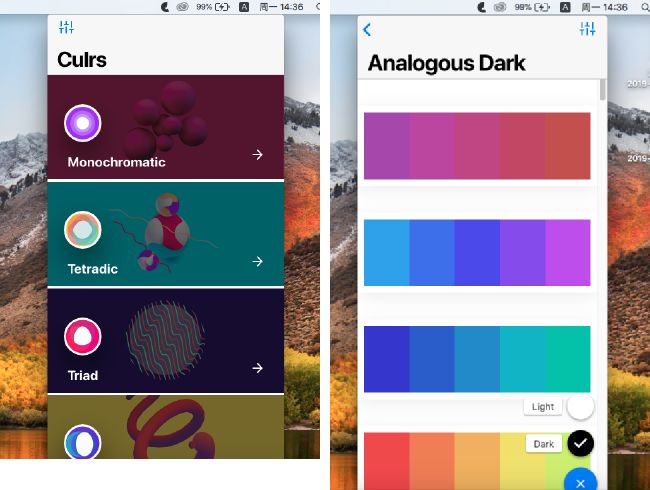Click the Dark label button
Image resolution: width=650 pixels, height=490 pixels.
click(543, 444)
